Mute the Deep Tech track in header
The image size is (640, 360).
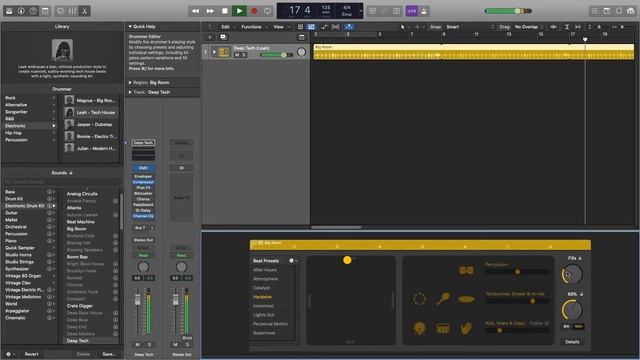pyautogui.click(x=237, y=55)
